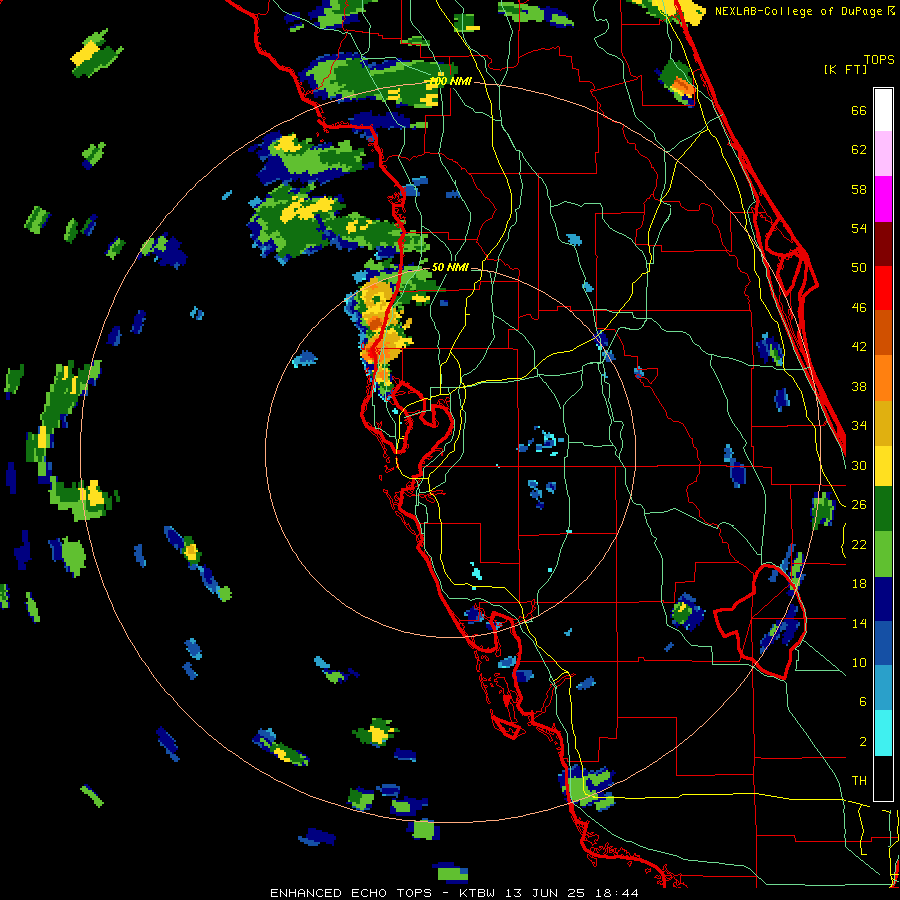Pick the burnt orange swatch below red
The image size is (900, 900).
click(x=883, y=333)
